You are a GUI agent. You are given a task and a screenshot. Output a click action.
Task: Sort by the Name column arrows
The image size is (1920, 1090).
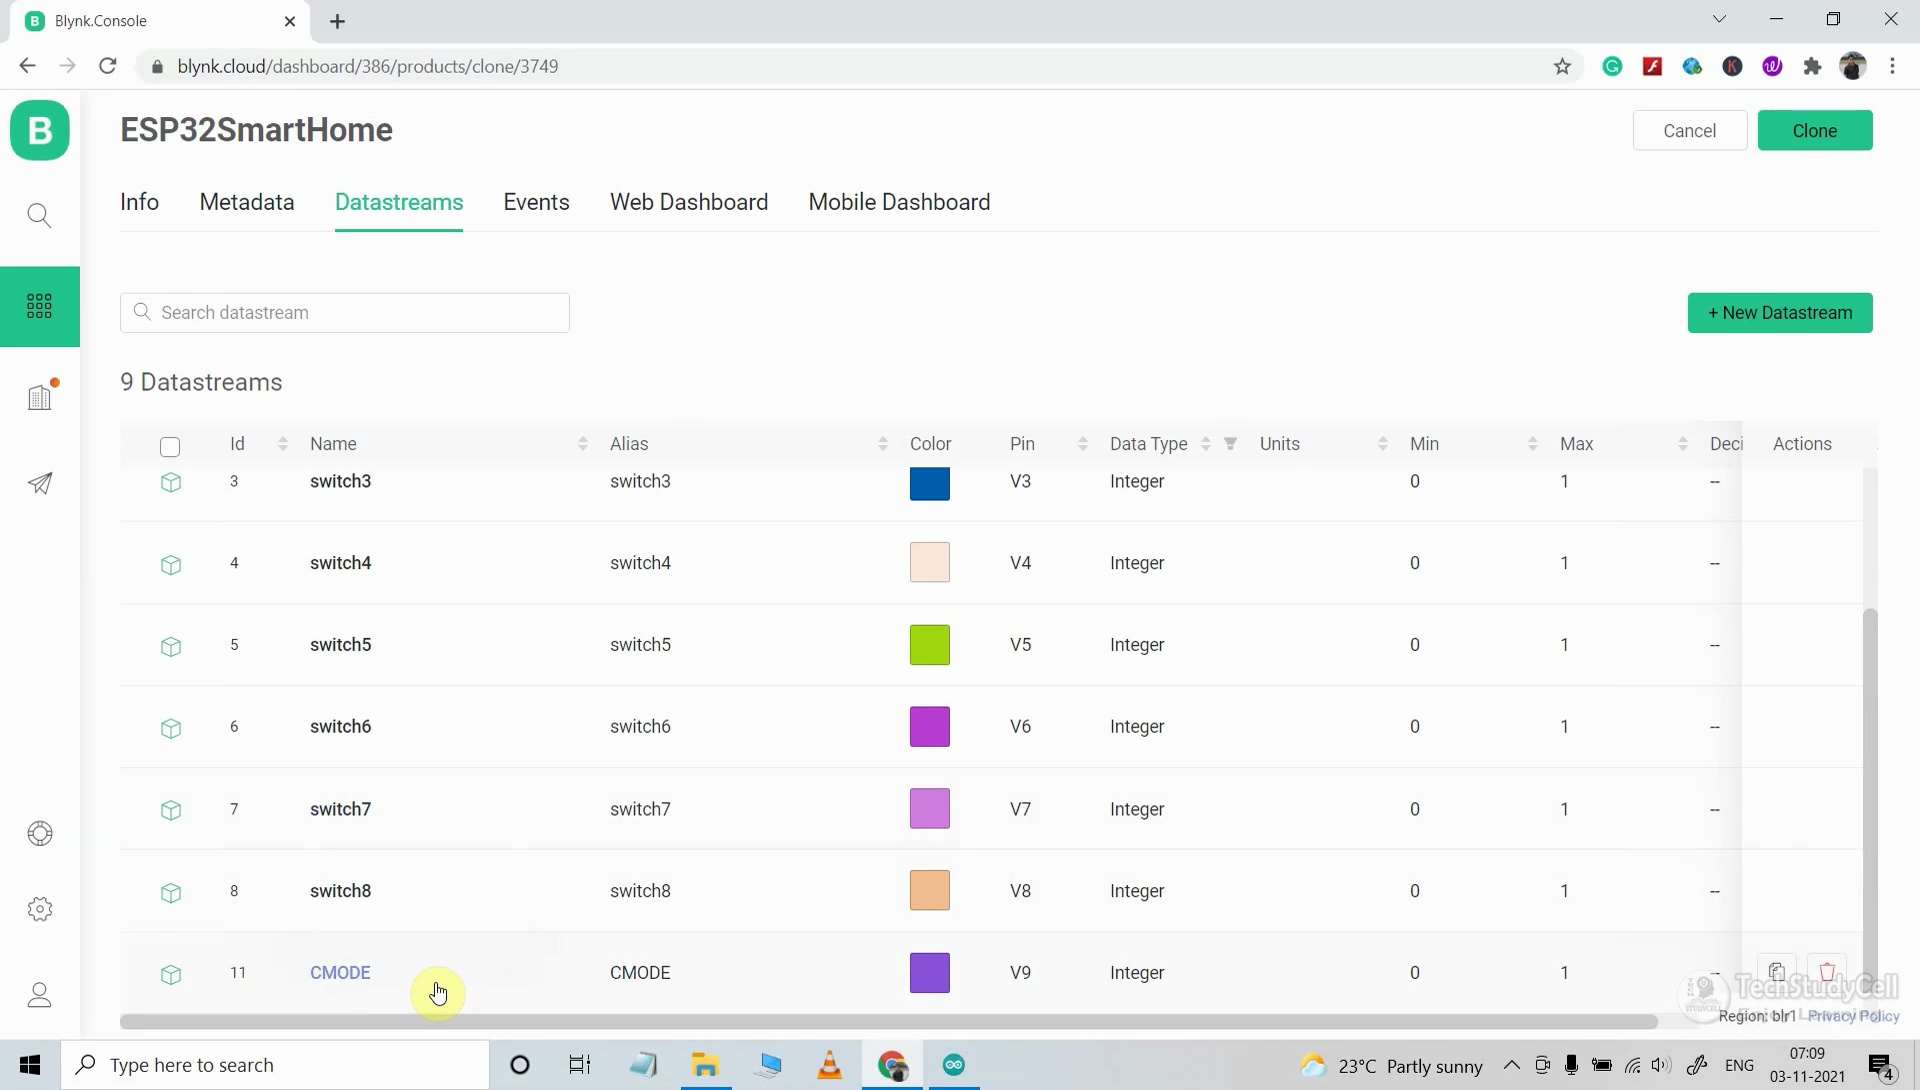click(582, 444)
